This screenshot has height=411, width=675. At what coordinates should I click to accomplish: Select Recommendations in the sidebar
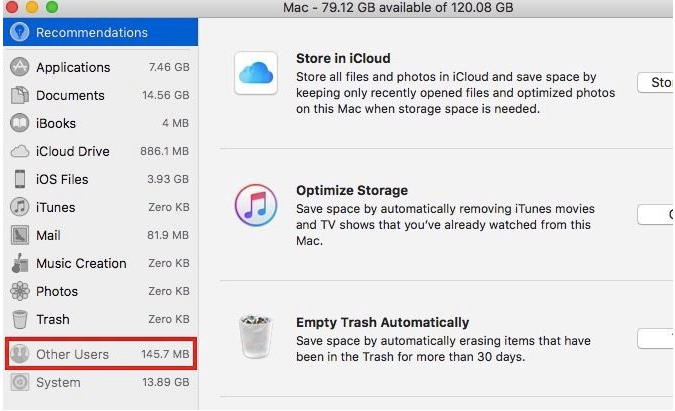coord(100,32)
